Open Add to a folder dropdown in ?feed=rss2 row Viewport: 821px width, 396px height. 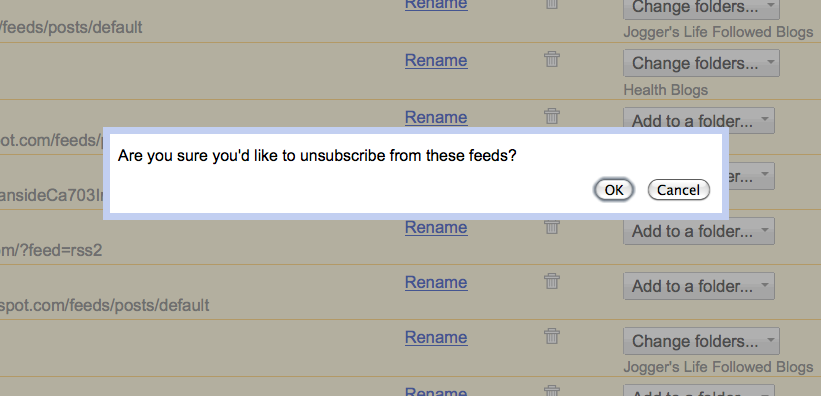point(698,231)
